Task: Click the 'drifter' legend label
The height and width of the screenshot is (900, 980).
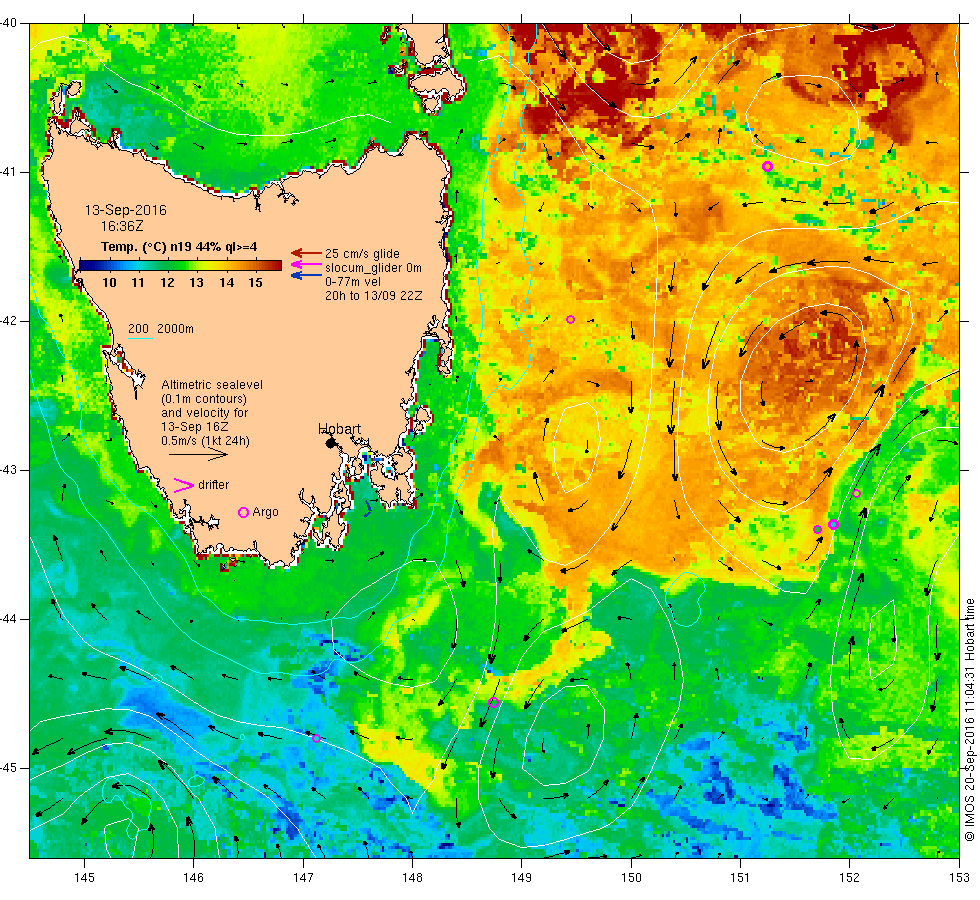Action: click(213, 485)
